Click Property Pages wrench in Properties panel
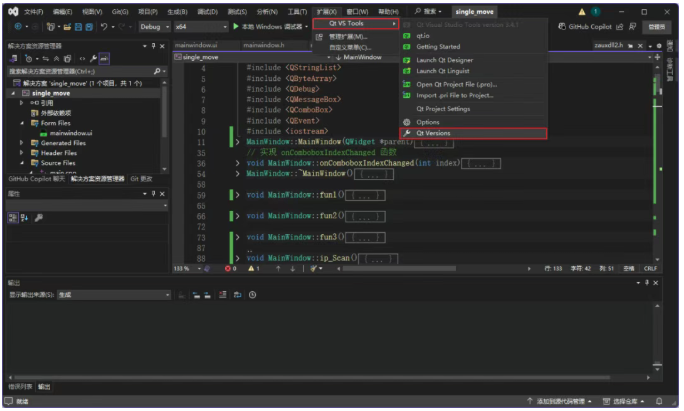Screen dimensions: 684x411 tap(39, 218)
